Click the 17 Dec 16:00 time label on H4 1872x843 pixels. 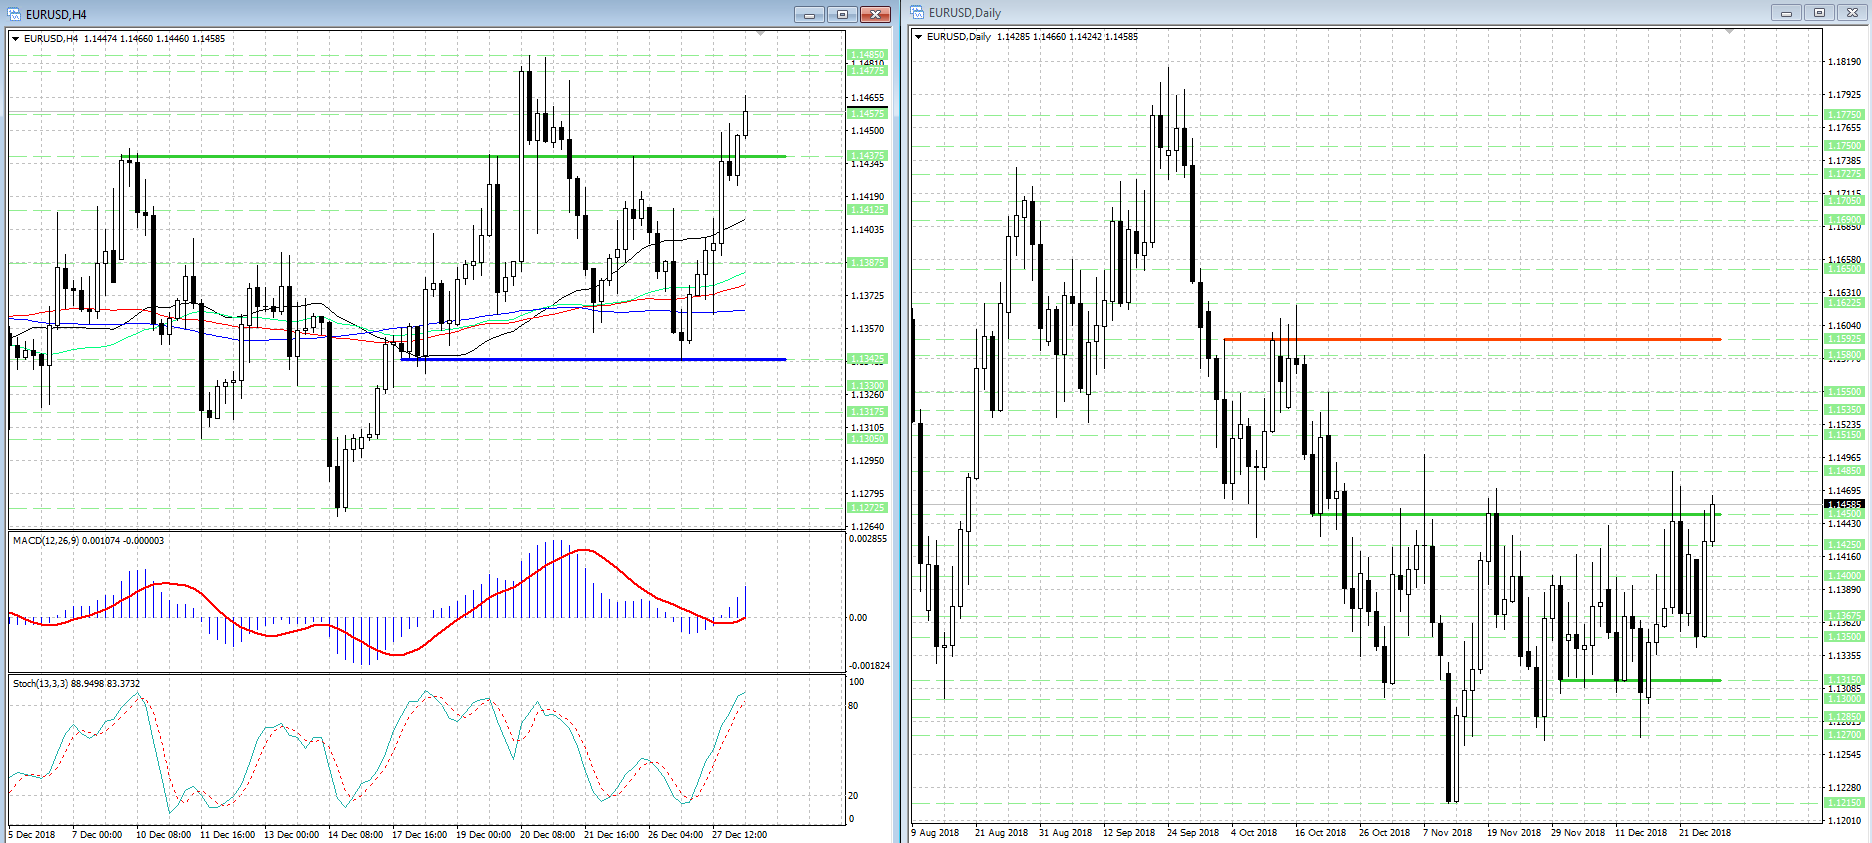(x=419, y=835)
